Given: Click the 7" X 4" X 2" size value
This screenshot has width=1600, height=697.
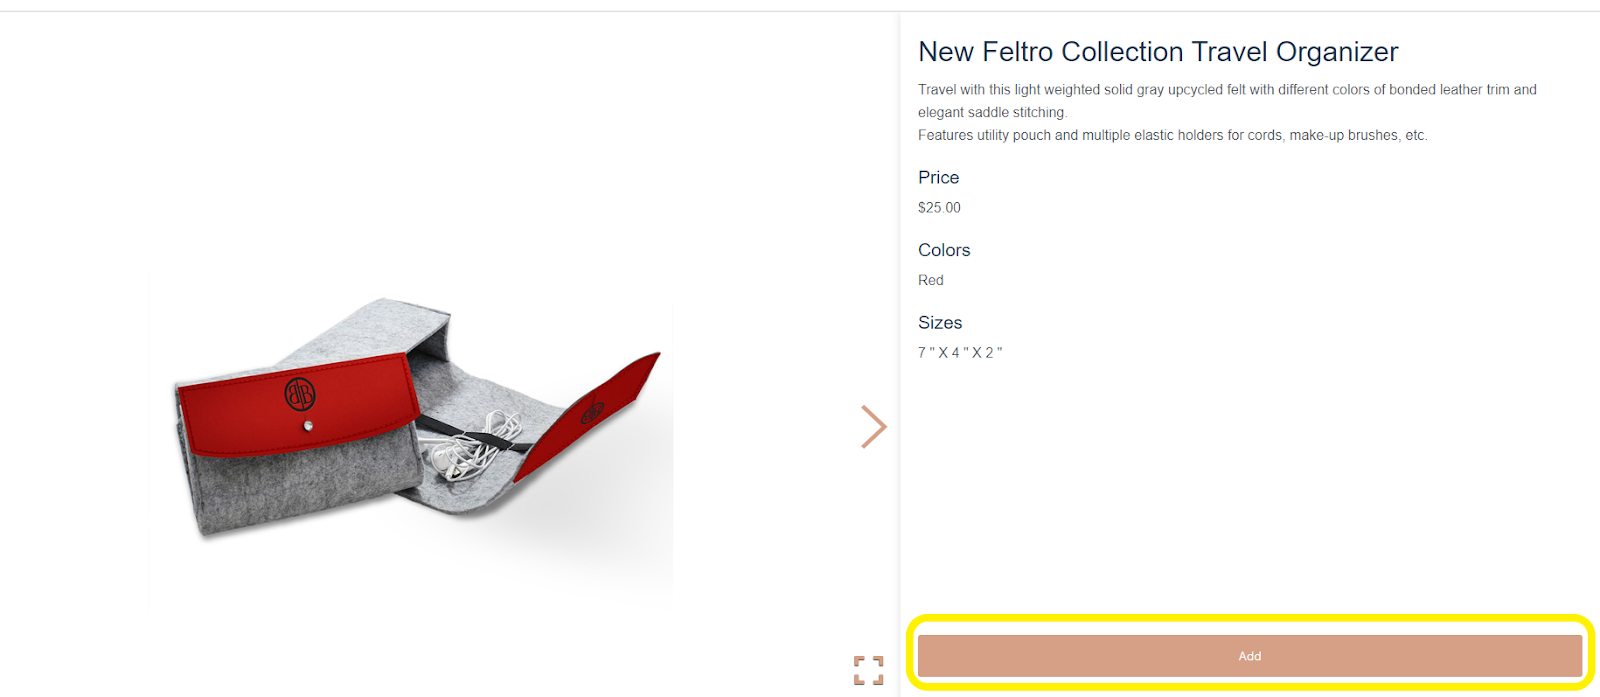Looking at the screenshot, I should [x=960, y=353].
